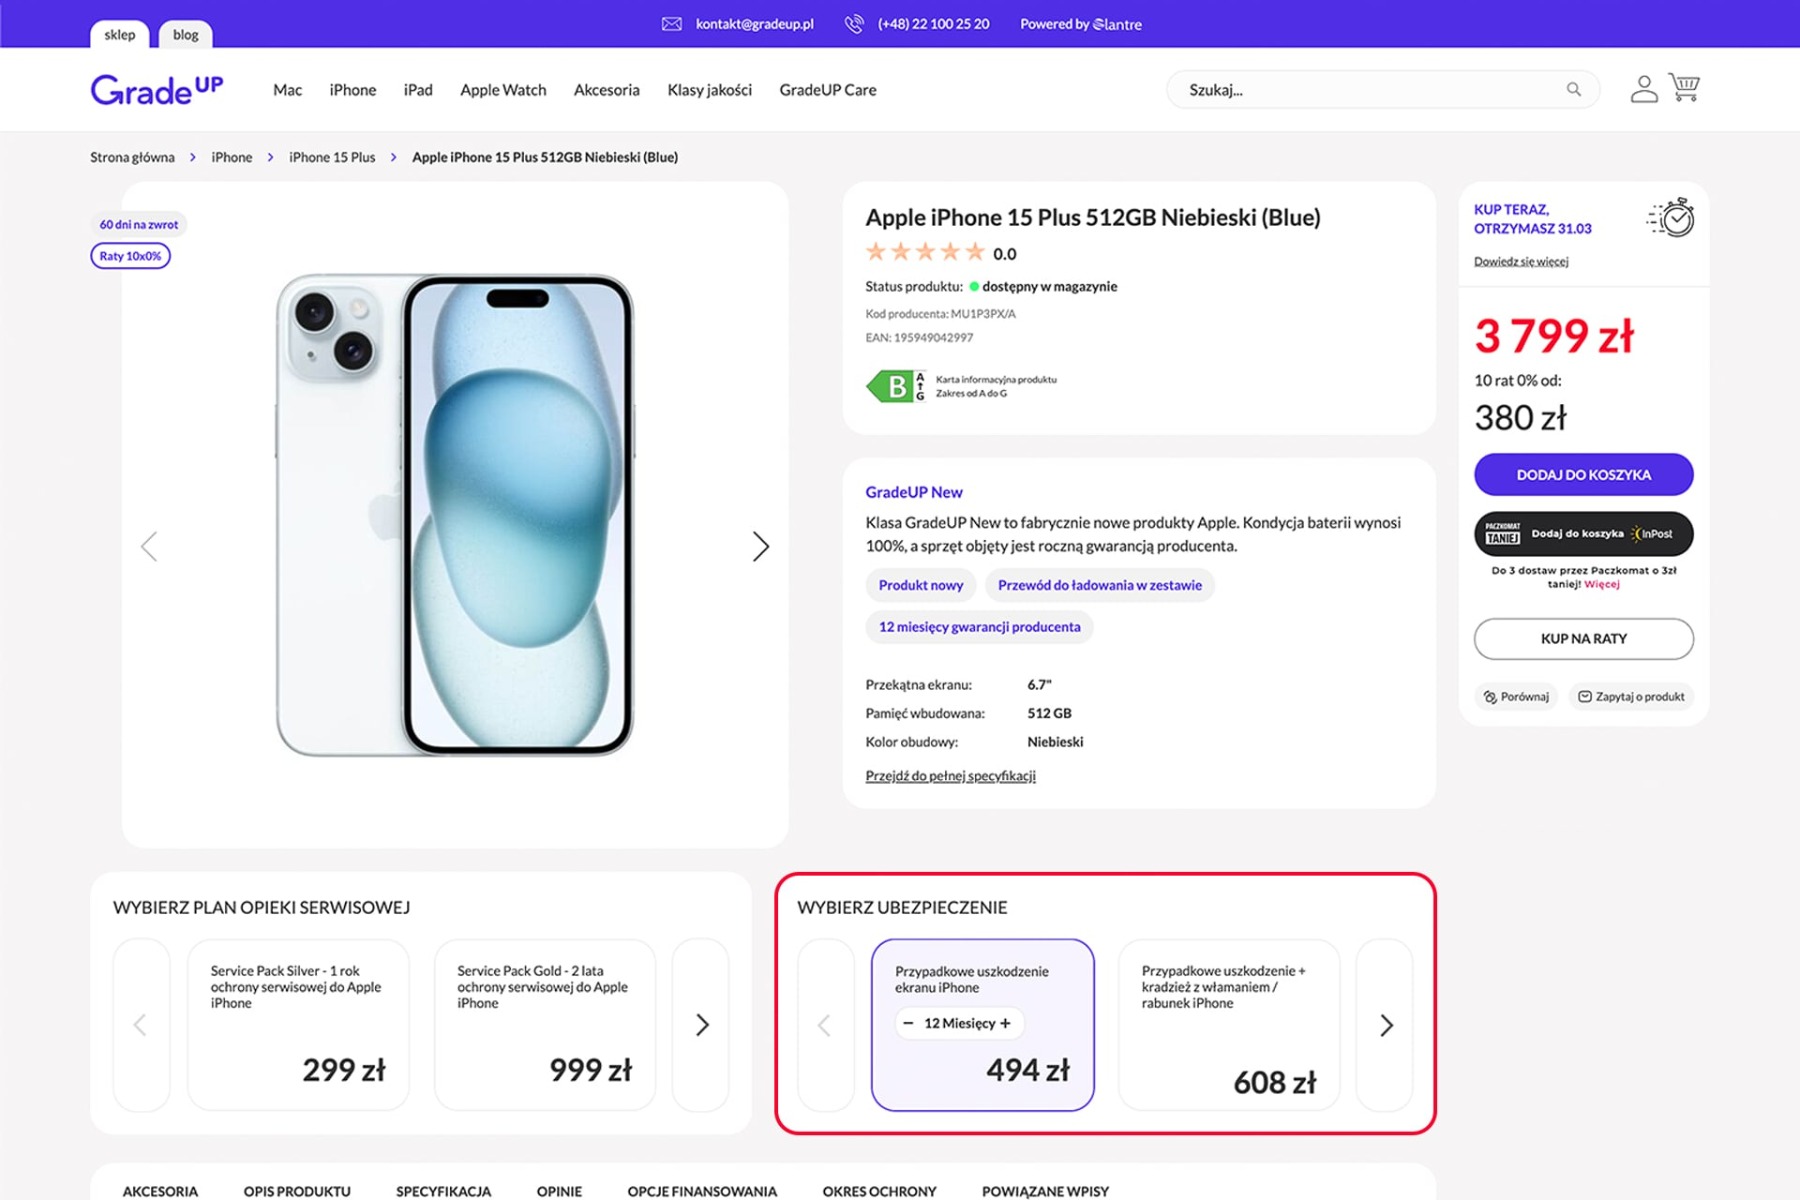Switch to the SPECYFIKACJA tab
The width and height of the screenshot is (1800, 1200).
443,1190
